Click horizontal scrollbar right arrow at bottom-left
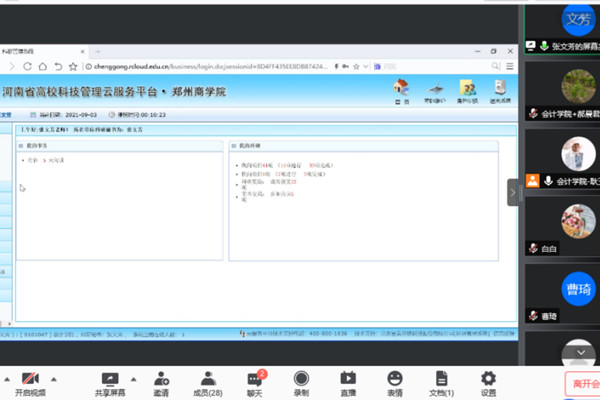600x400 pixels. (9, 324)
